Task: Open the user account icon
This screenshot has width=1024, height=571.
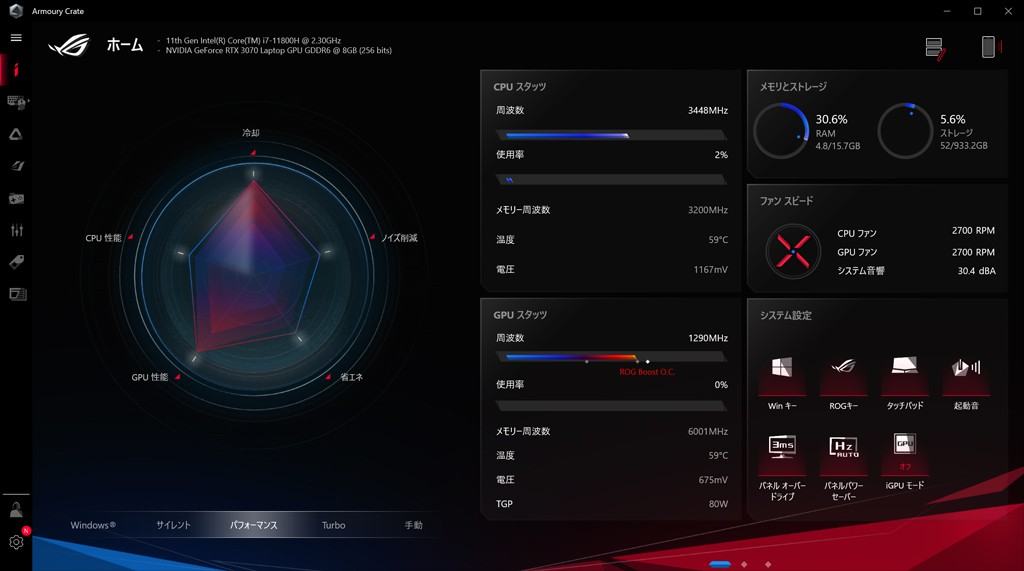Action: [16, 510]
